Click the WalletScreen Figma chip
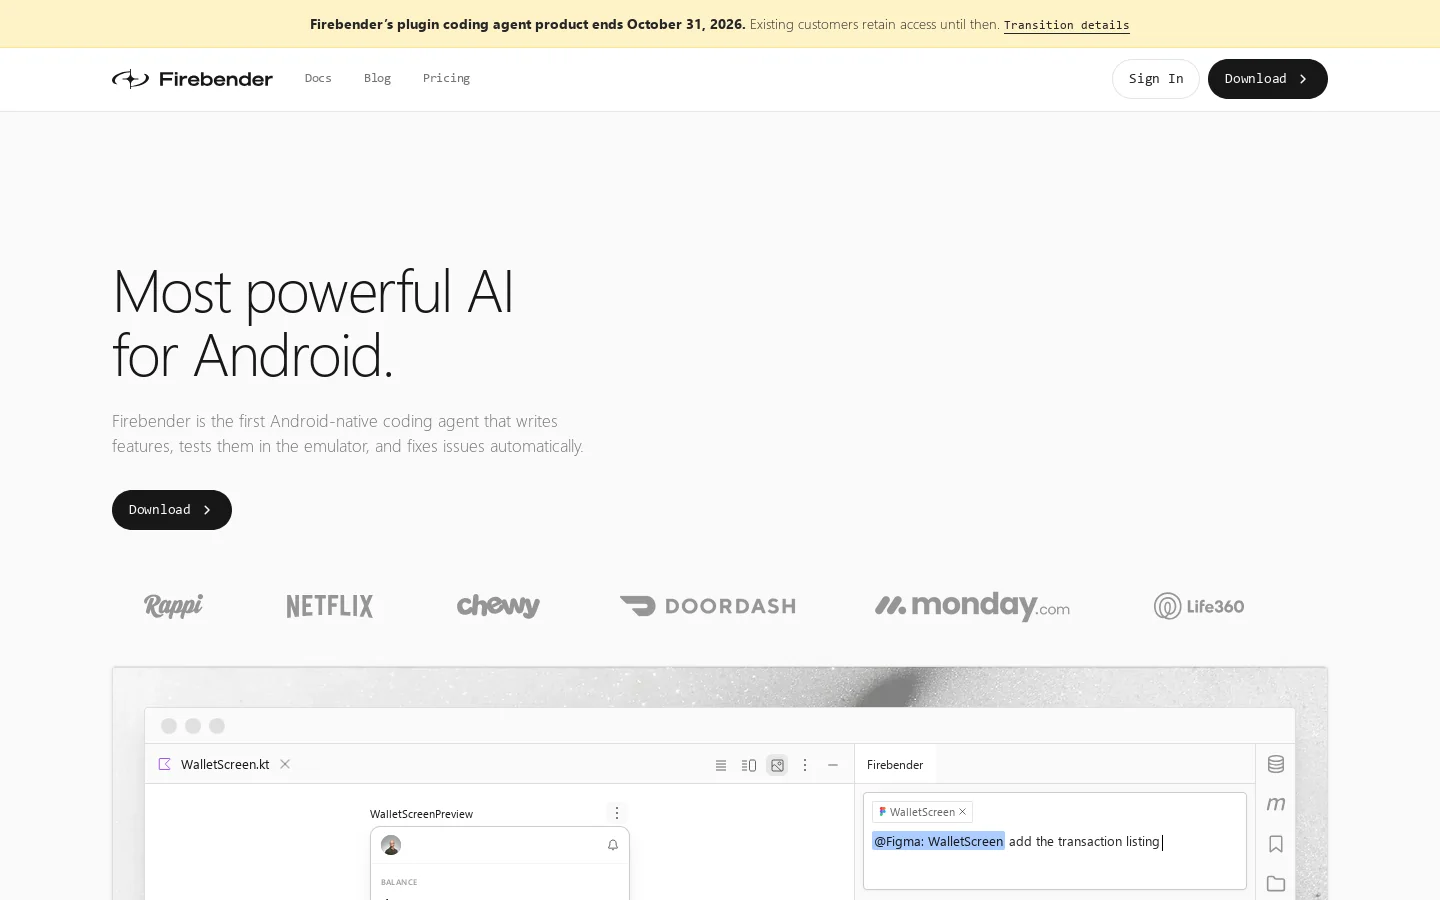Image resolution: width=1440 pixels, height=900 pixels. (922, 812)
